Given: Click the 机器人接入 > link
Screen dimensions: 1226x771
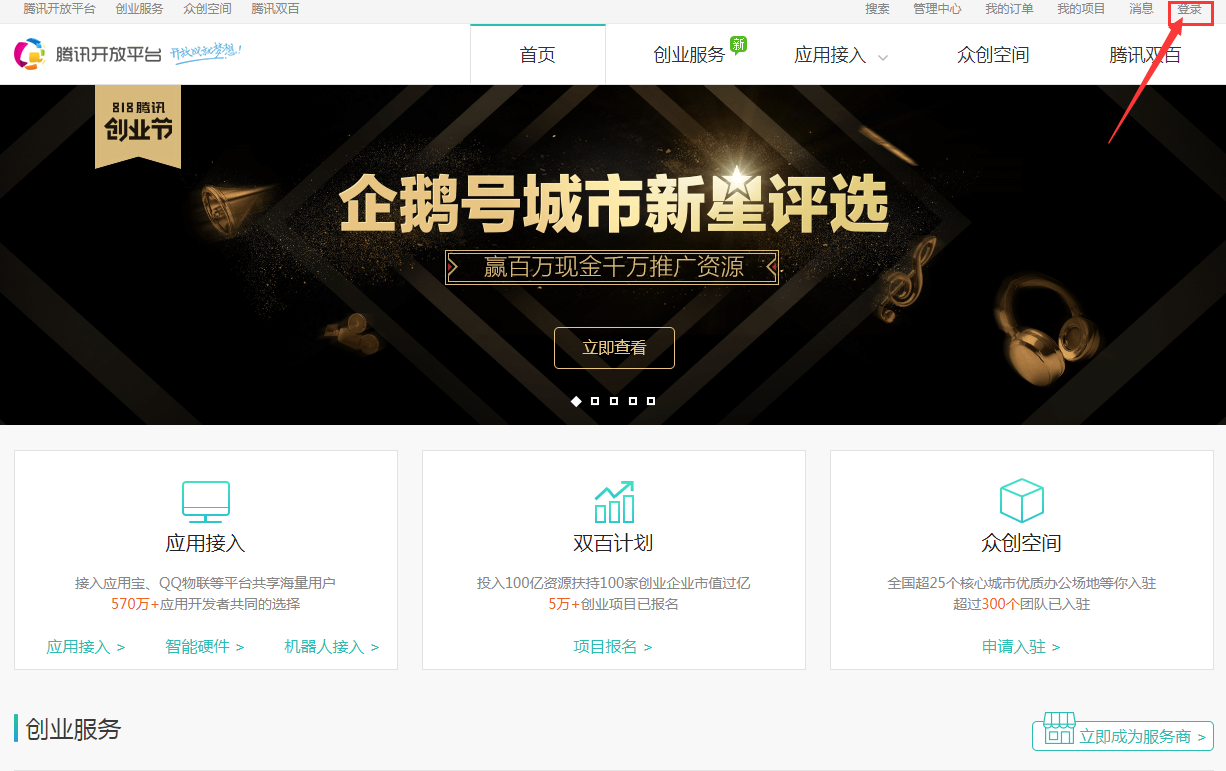Looking at the screenshot, I should pos(332,647).
